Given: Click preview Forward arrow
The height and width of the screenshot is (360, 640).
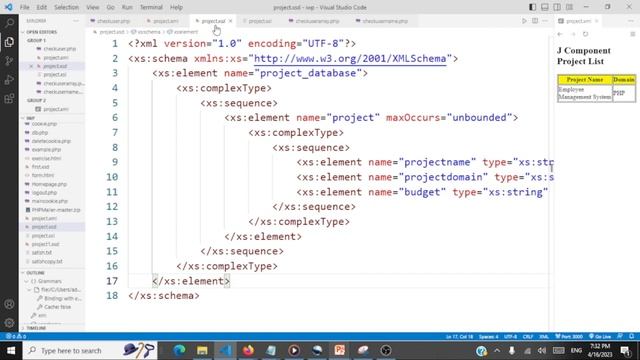Looking at the screenshot, I should pos(573,34).
